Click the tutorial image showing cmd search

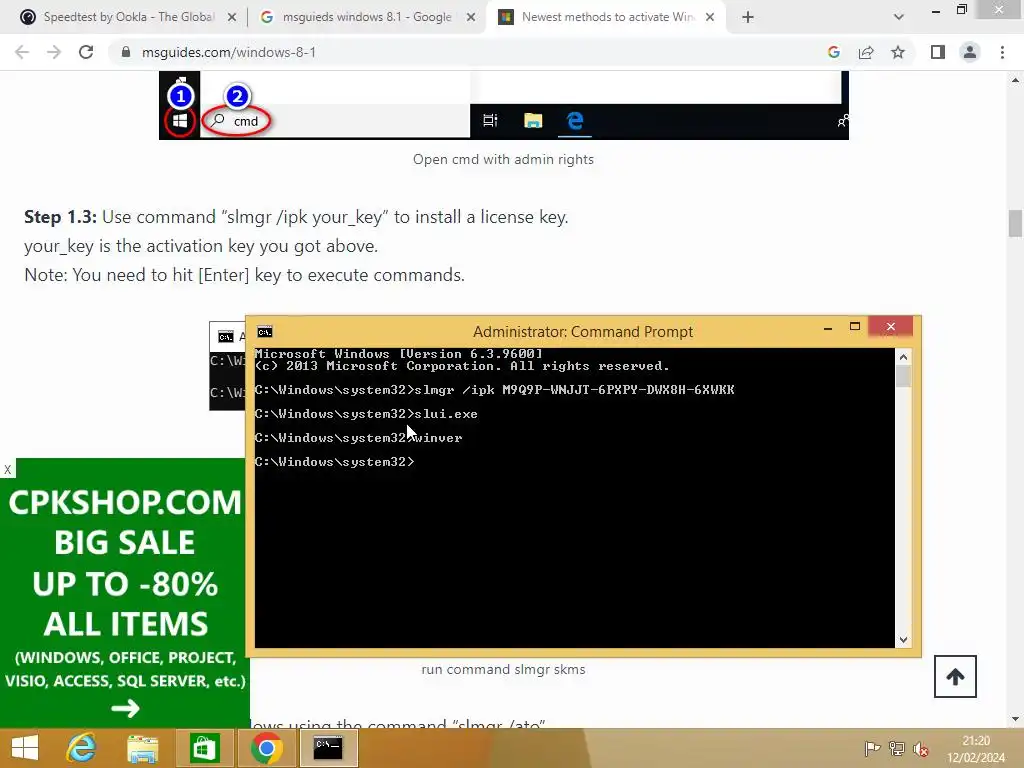click(504, 104)
